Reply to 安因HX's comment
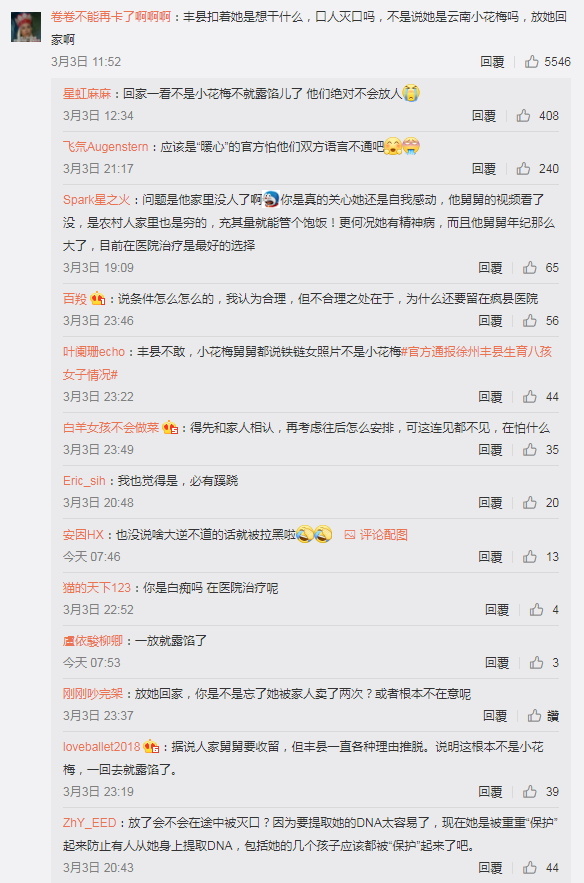This screenshot has height=883, width=584. click(490, 556)
